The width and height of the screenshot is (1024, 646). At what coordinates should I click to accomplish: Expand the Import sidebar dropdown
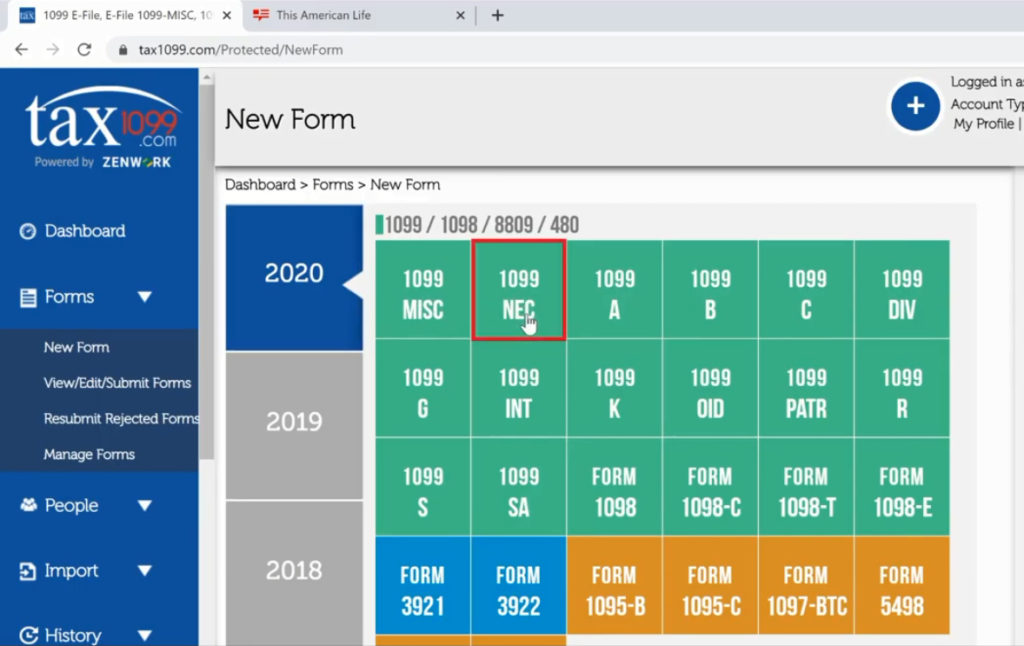143,570
